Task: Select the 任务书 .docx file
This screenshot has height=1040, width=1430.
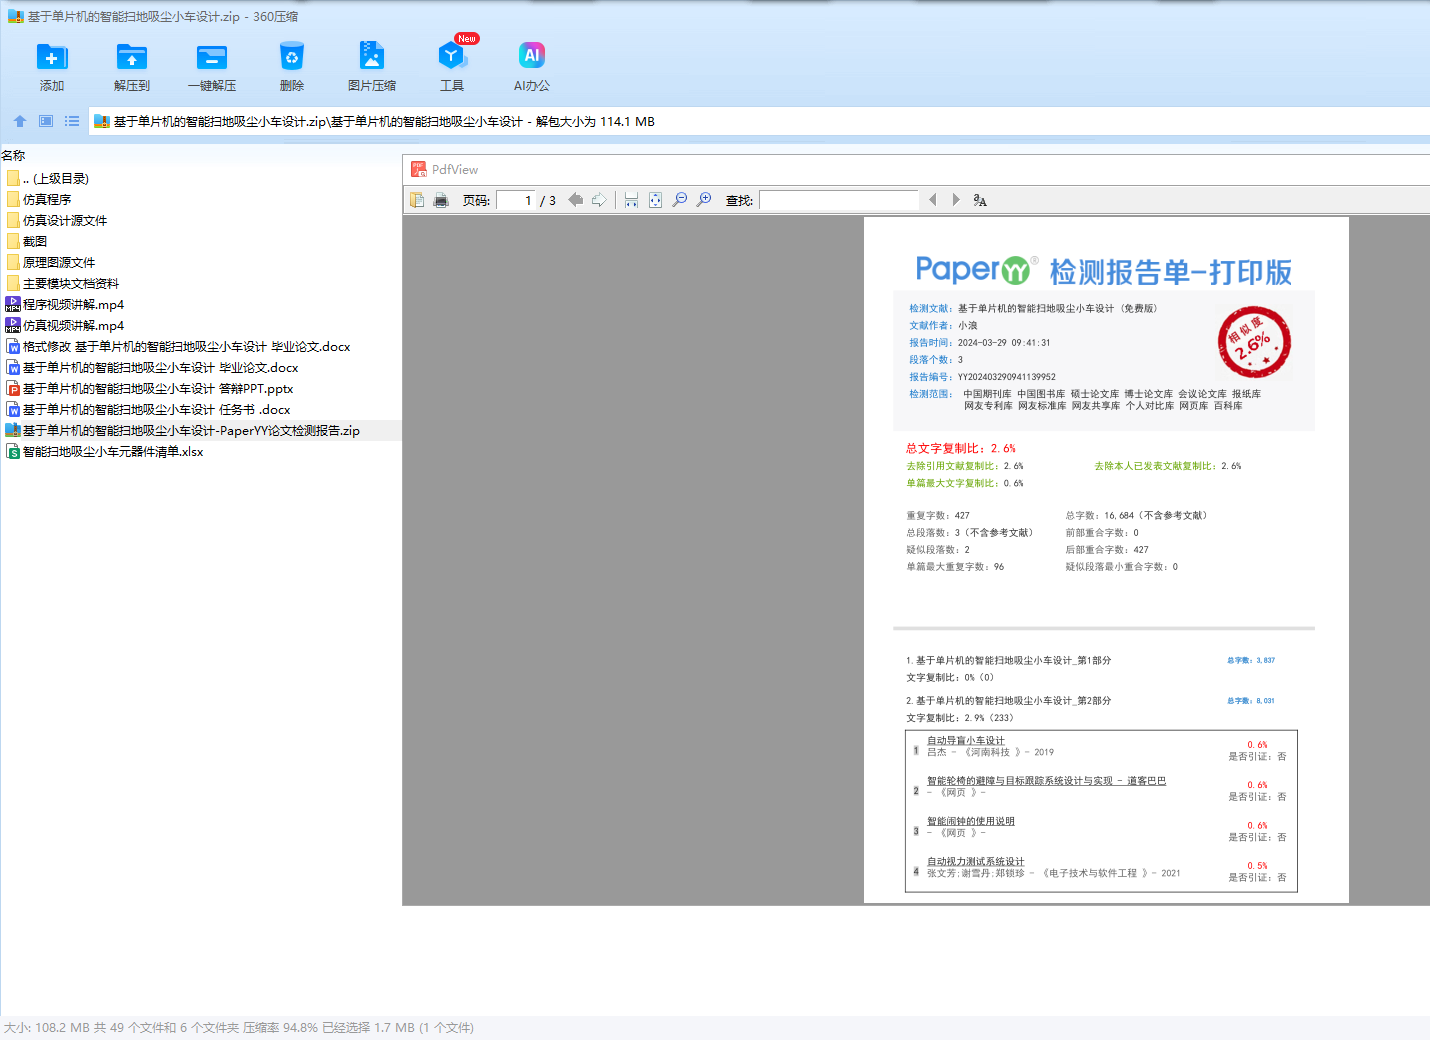Action: pyautogui.click(x=148, y=409)
